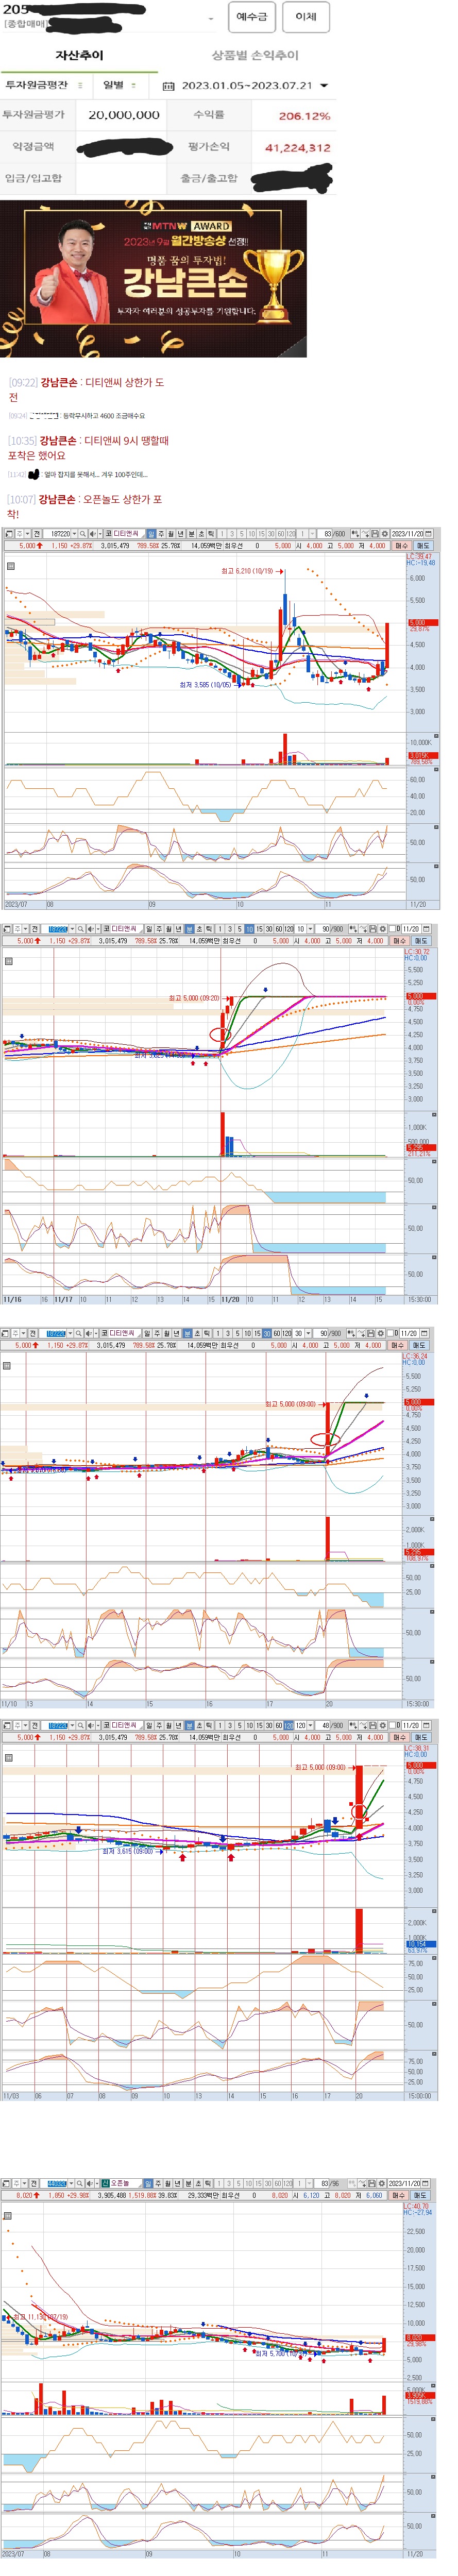Click the small square icon atop the 10-minute 90/900 chart
The width and height of the screenshot is (458, 2576).
(x=10, y=961)
